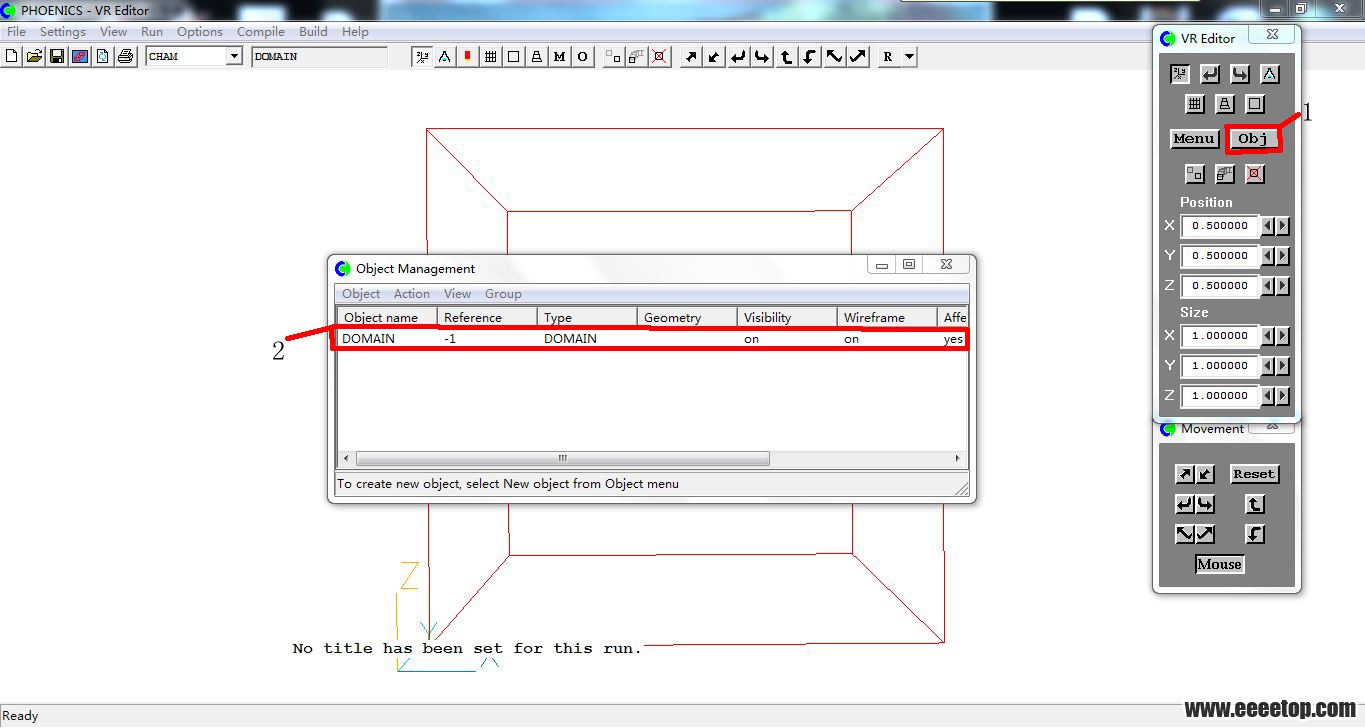
Task: Click the duplicate object icon in VR Editor panel
Action: pyautogui.click(x=1195, y=174)
